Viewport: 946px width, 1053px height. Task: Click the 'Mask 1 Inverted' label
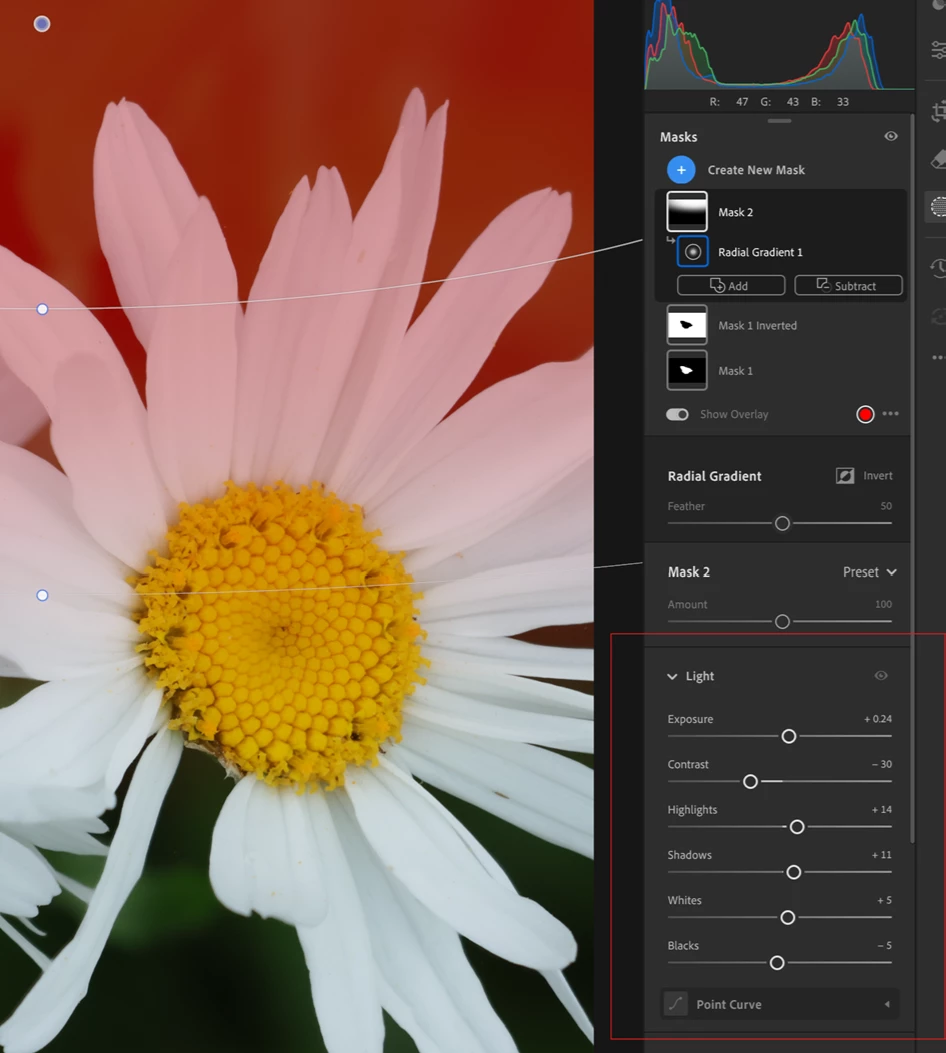pos(757,326)
